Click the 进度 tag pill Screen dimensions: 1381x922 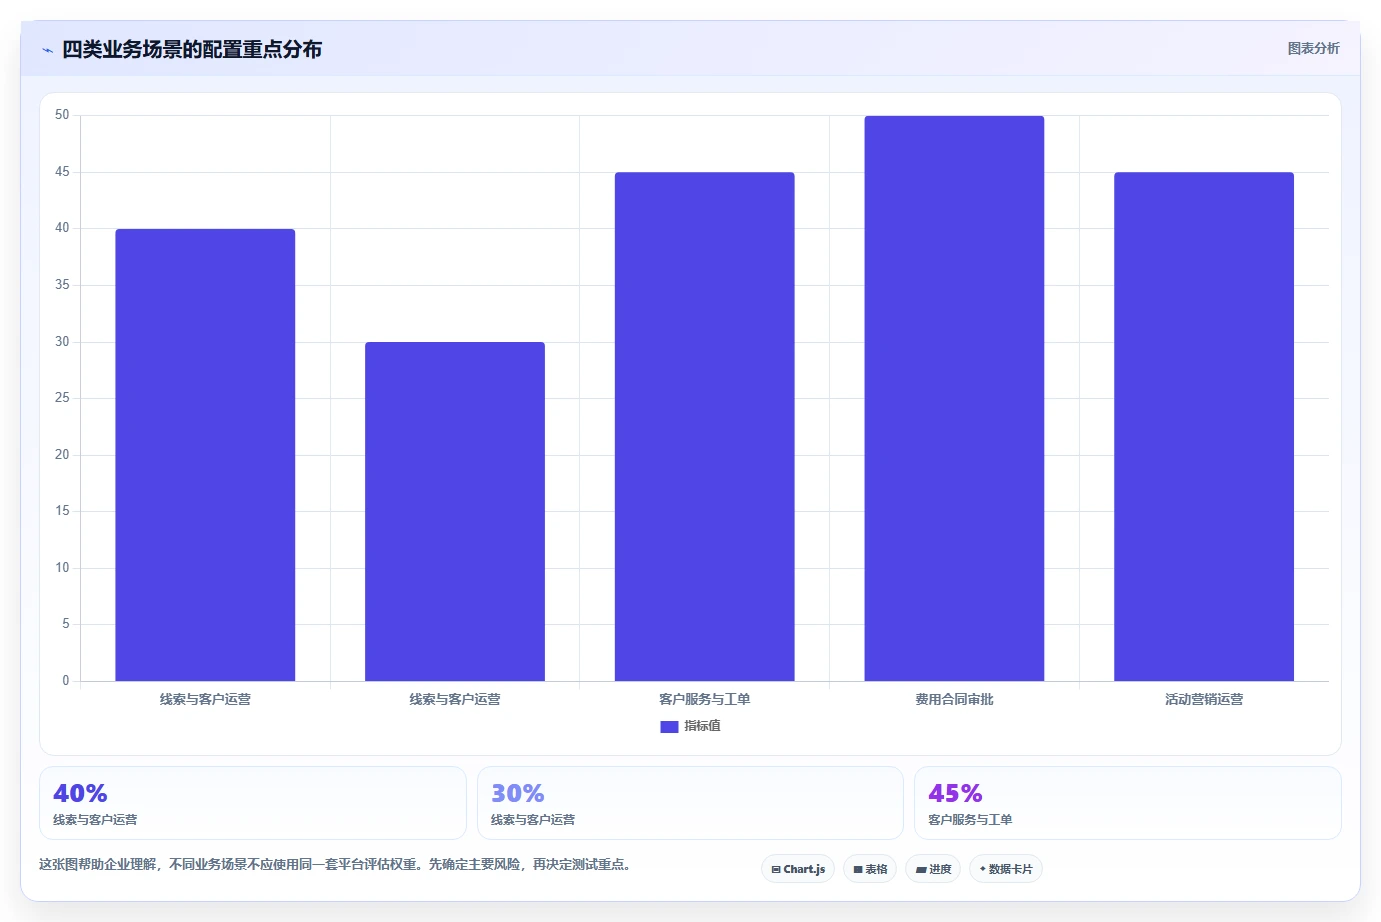point(933,869)
